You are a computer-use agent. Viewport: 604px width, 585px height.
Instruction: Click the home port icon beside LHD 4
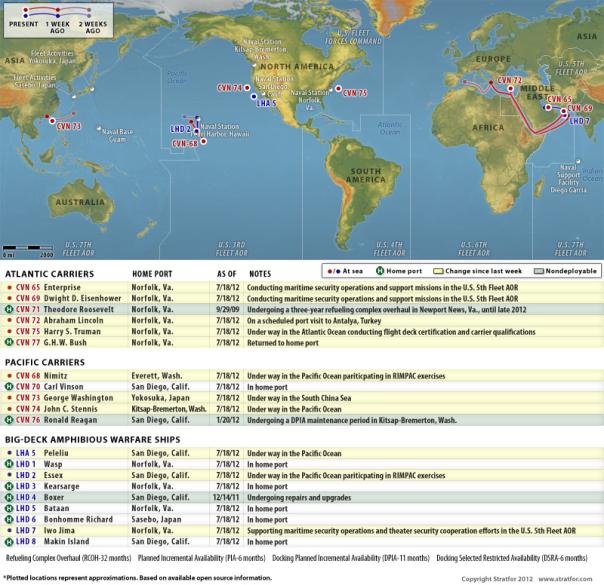pyautogui.click(x=9, y=497)
